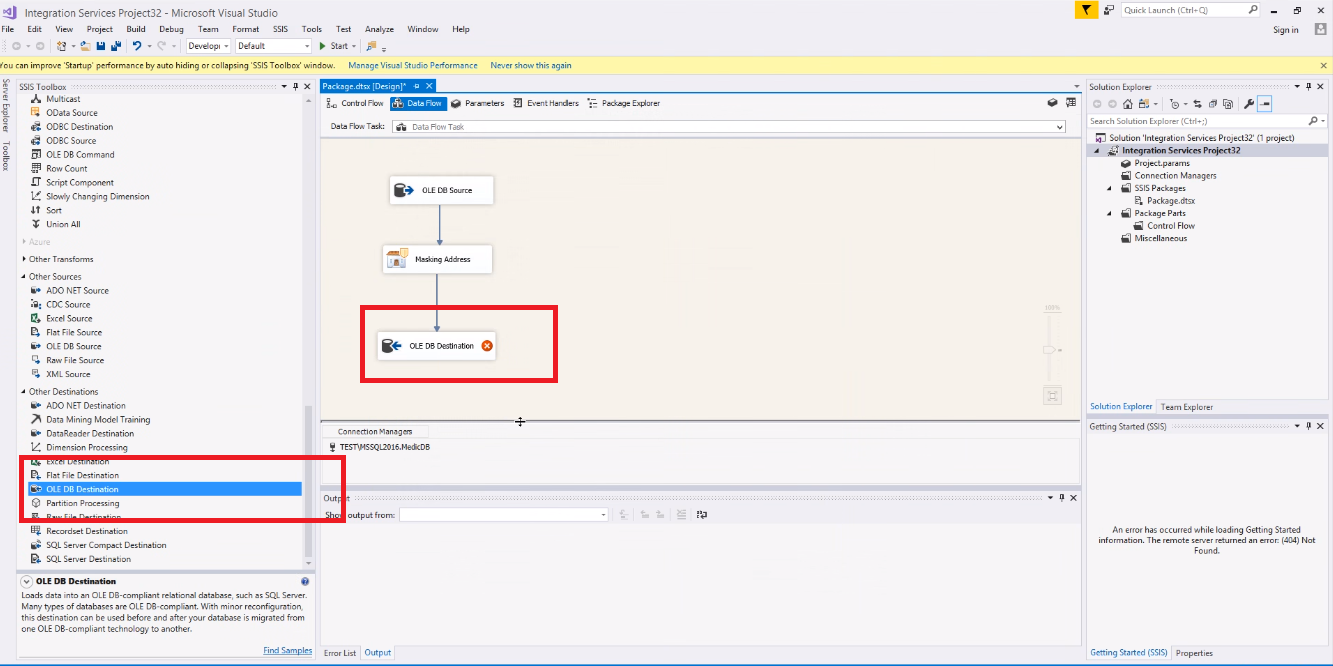Click the Save icon in the toolbar
The image size is (1333, 666).
101,46
